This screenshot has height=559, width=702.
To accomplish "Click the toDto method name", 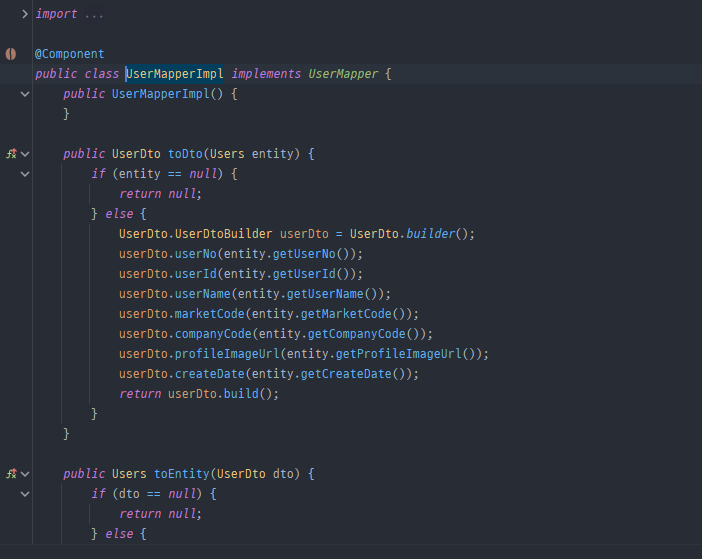I will tap(185, 154).
